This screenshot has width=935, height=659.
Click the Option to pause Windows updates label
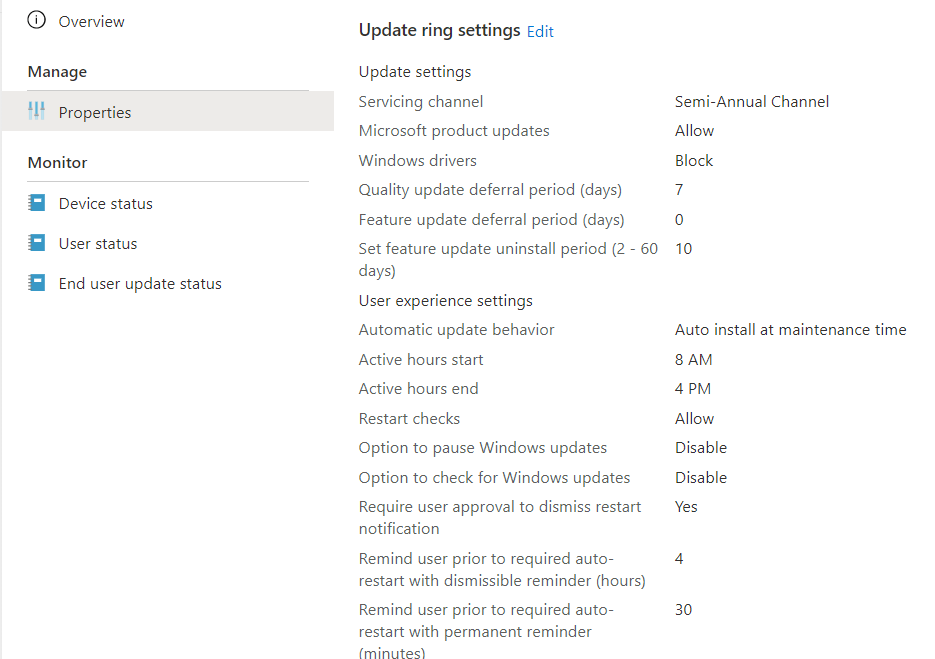pyautogui.click(x=483, y=447)
